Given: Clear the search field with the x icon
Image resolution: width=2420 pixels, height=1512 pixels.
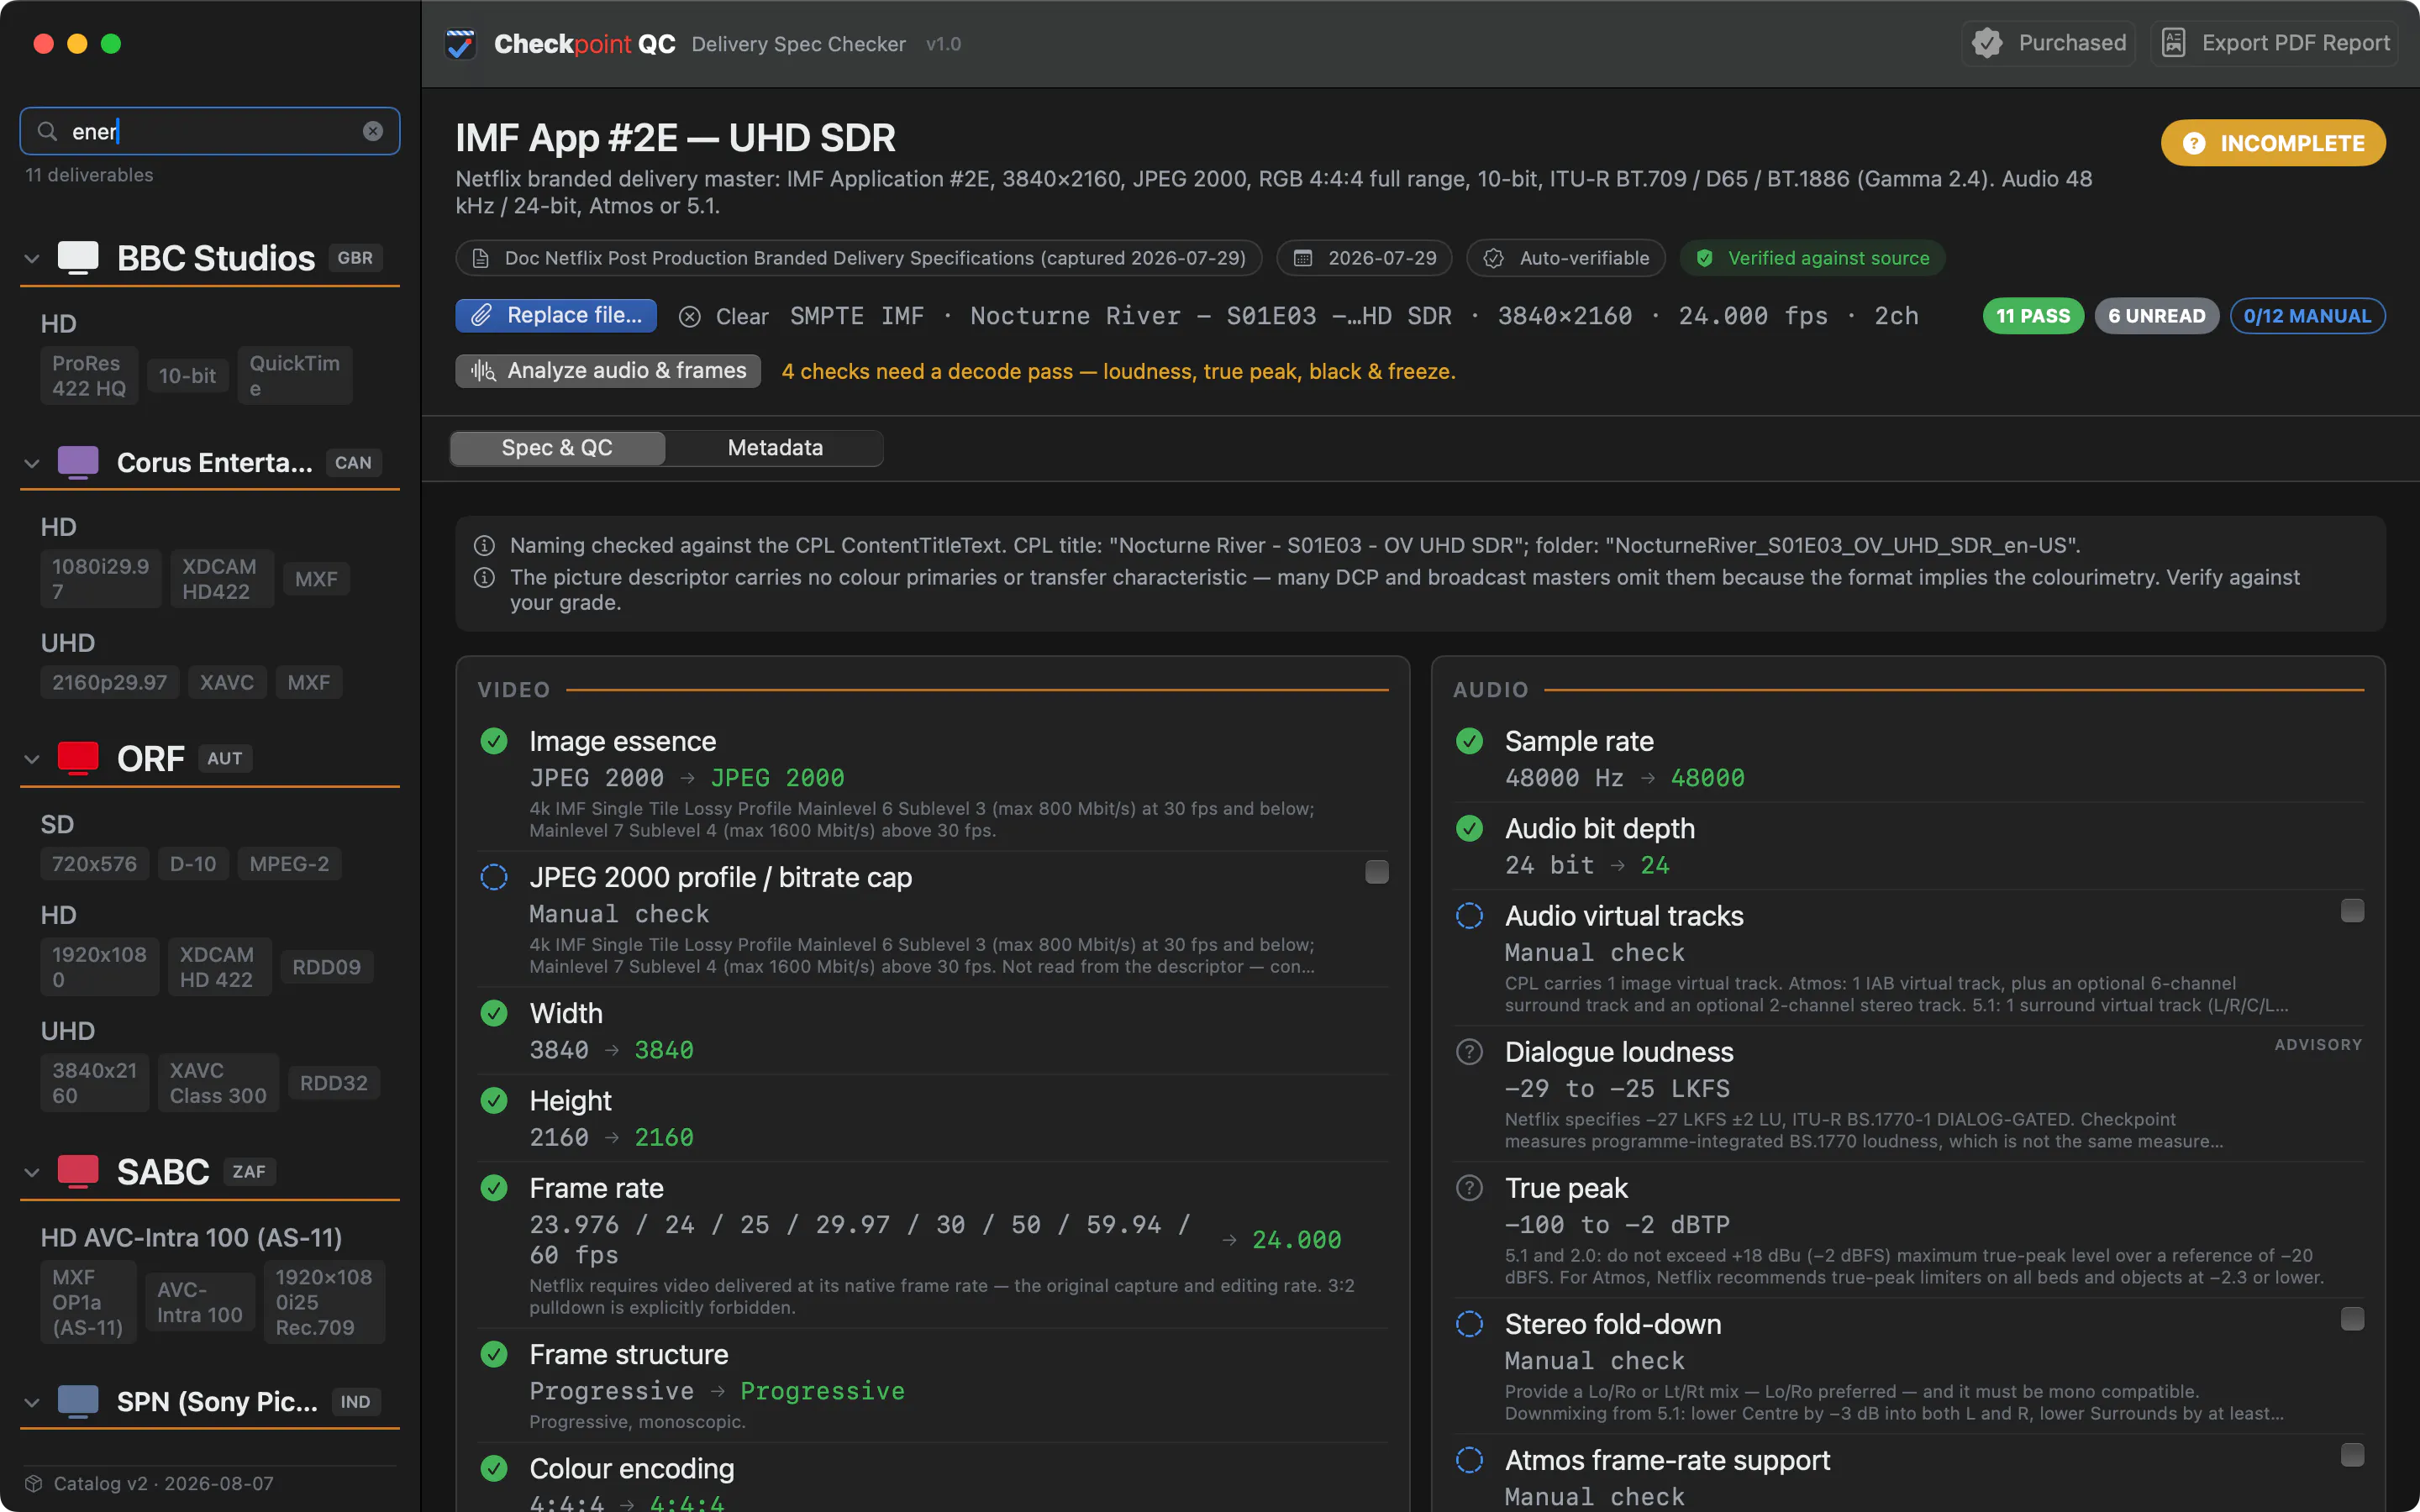Looking at the screenshot, I should pos(373,131).
